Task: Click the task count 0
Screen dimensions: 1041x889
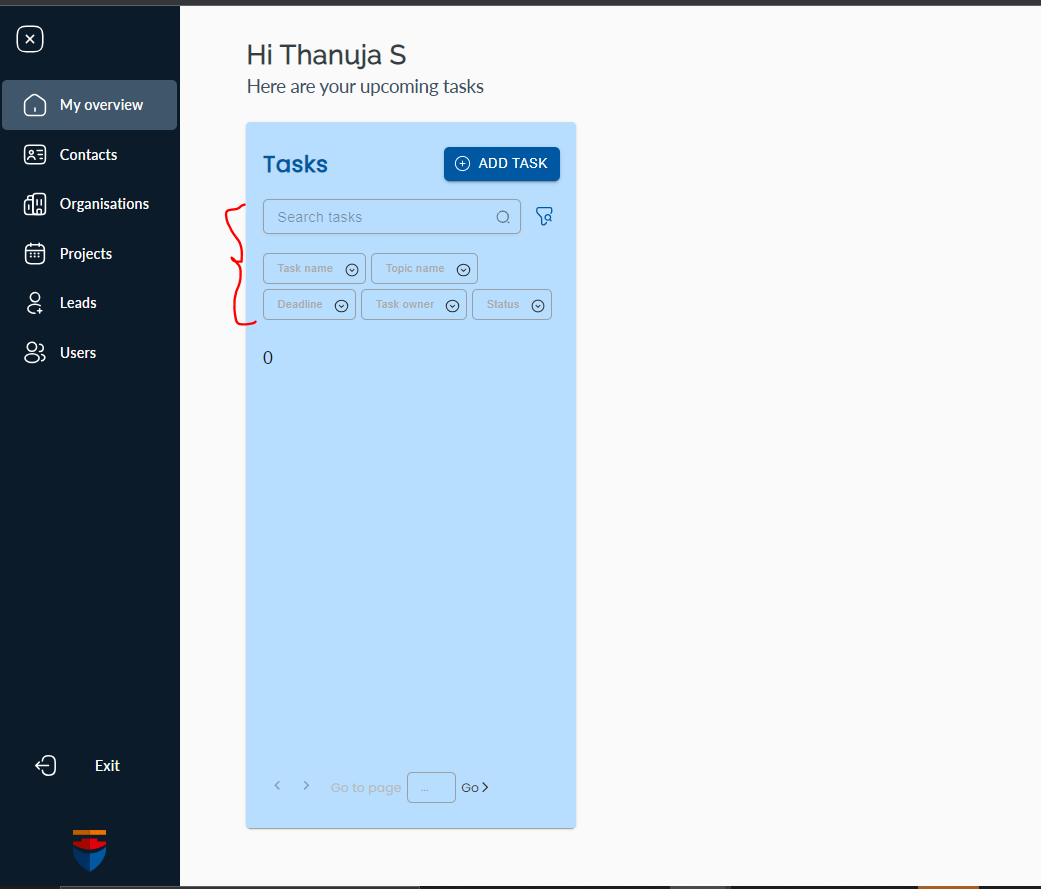Action: click(268, 358)
